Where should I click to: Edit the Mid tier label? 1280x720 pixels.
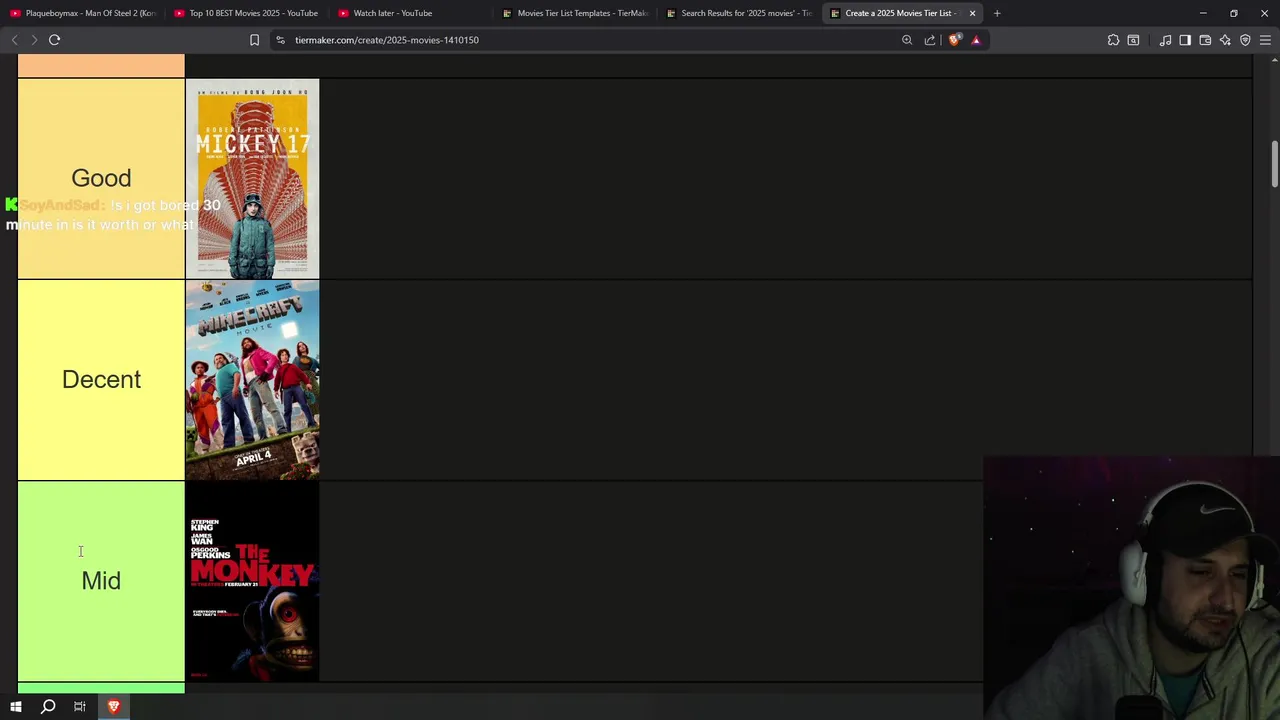click(x=101, y=581)
